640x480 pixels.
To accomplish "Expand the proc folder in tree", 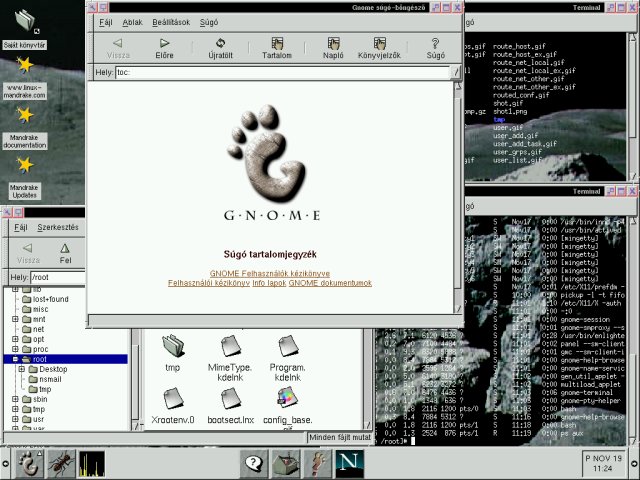I will tap(15, 349).
